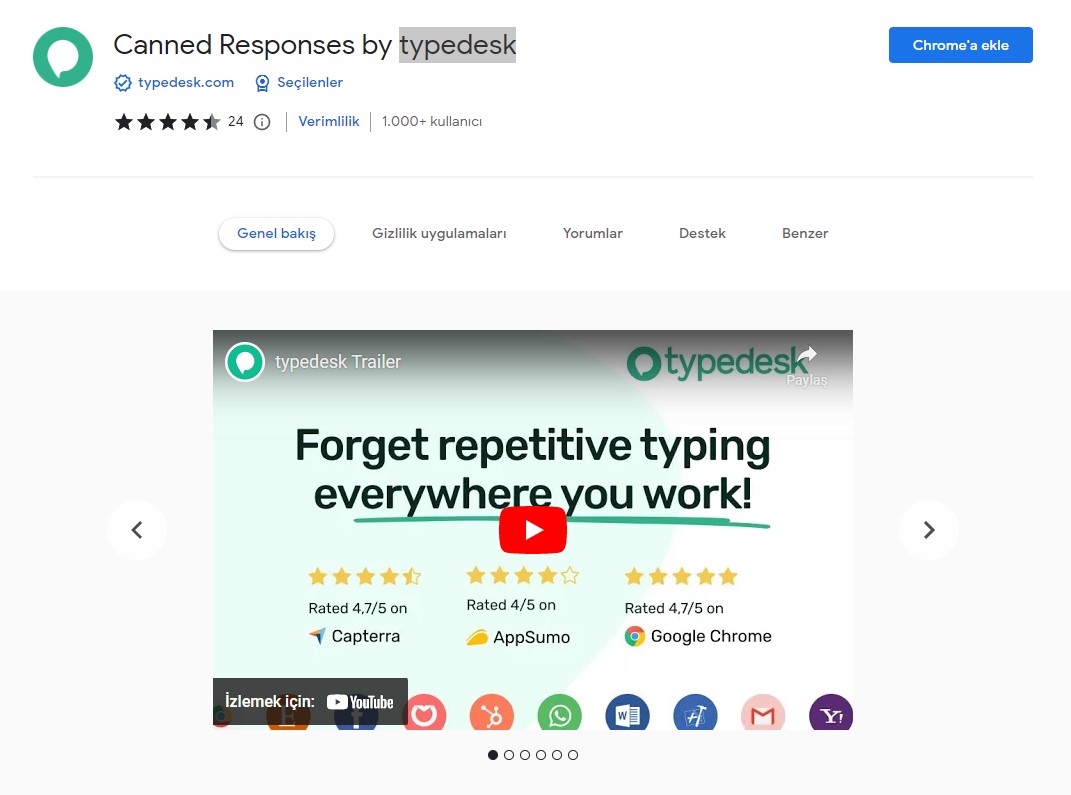Click the red heart-shaped app icon in video
Image resolution: width=1071 pixels, height=795 pixels.
424,713
